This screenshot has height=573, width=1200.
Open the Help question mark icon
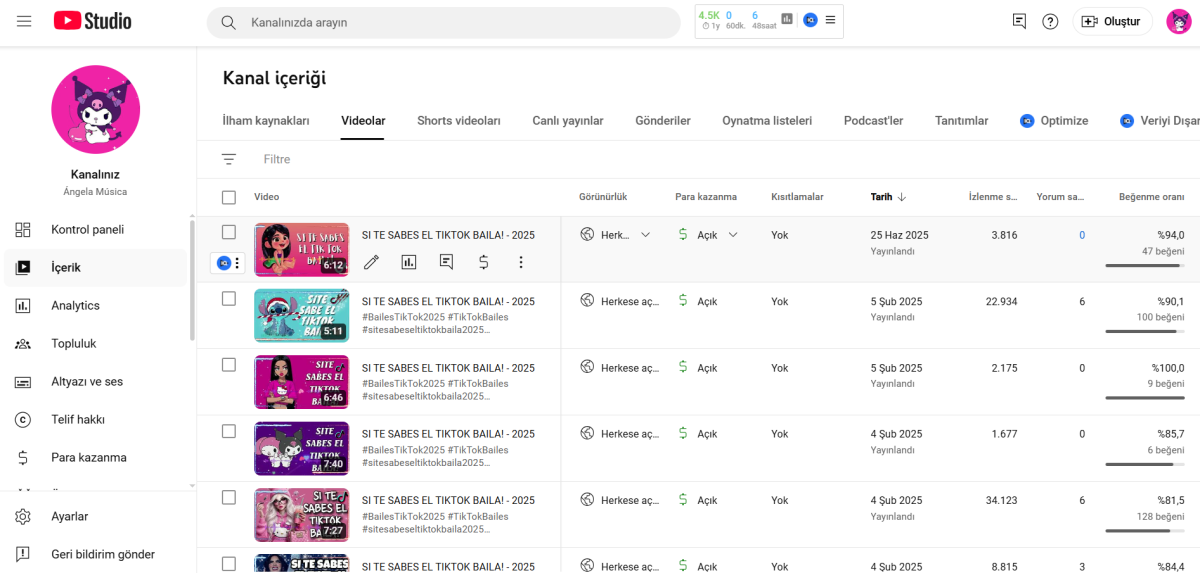tap(1050, 21)
